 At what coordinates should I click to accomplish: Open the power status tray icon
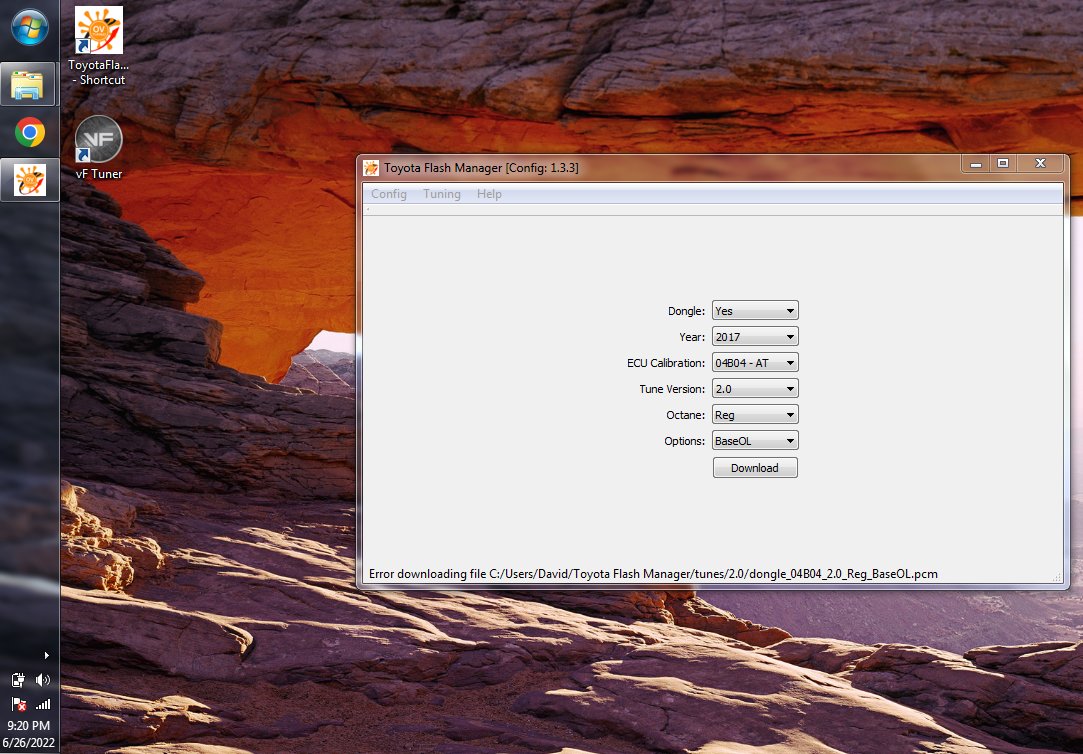pyautogui.click(x=19, y=680)
